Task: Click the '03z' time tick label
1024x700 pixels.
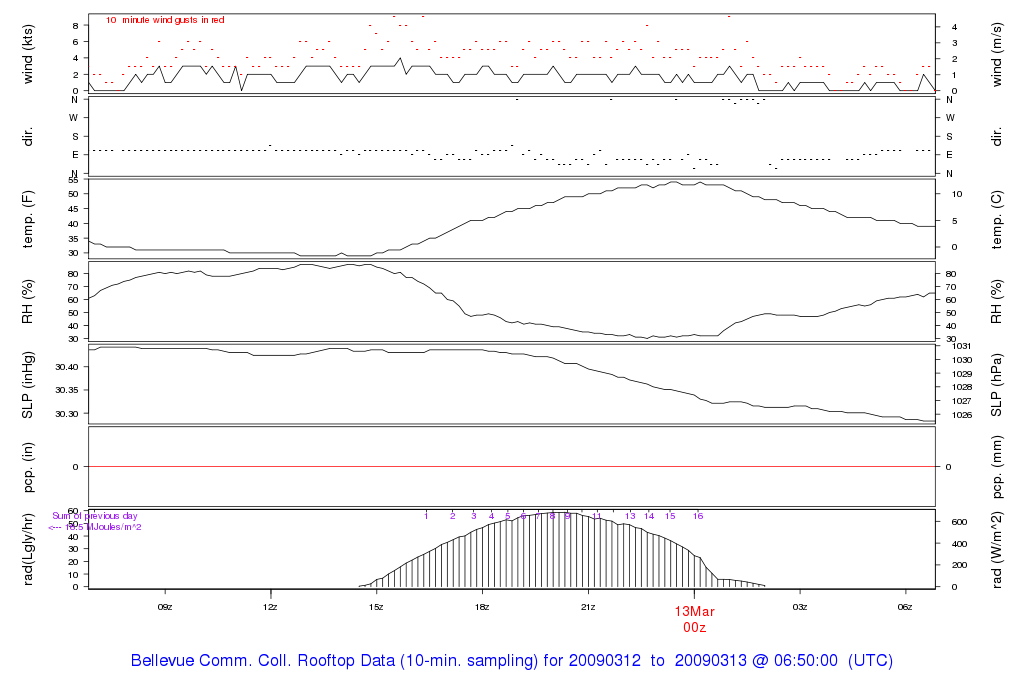Action: click(800, 607)
